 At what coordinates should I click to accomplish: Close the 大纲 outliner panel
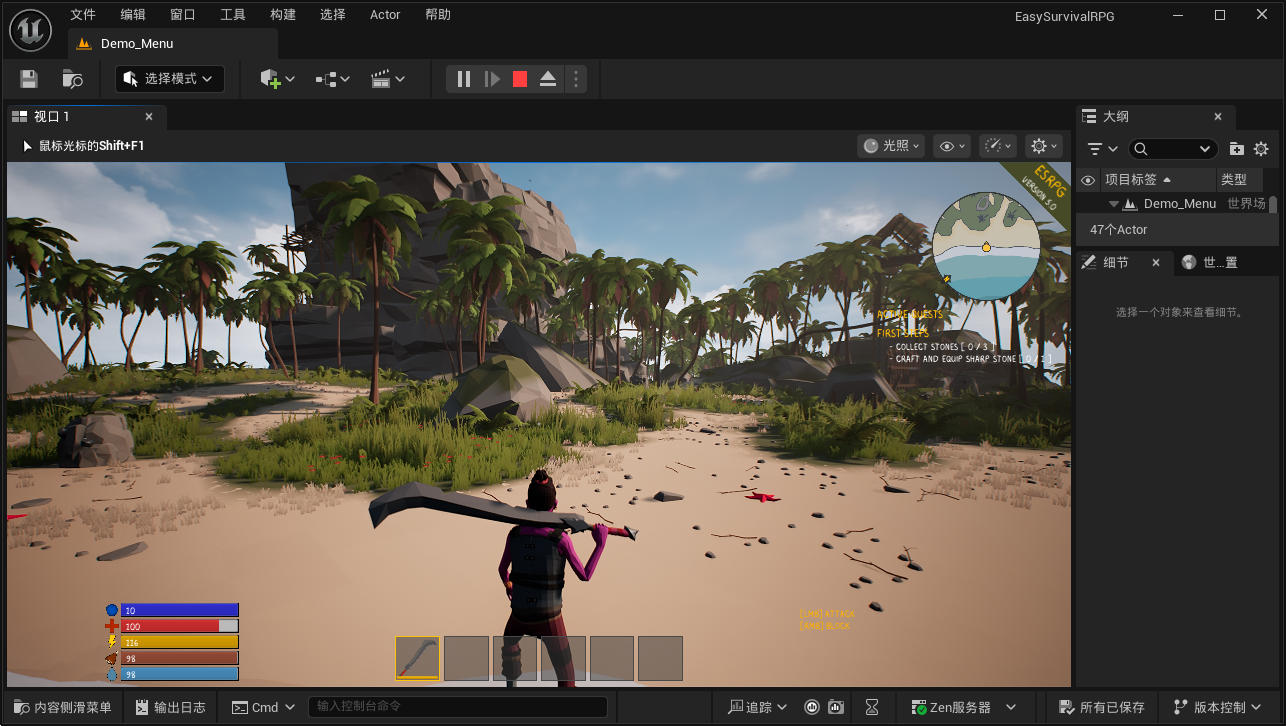tap(1217, 117)
